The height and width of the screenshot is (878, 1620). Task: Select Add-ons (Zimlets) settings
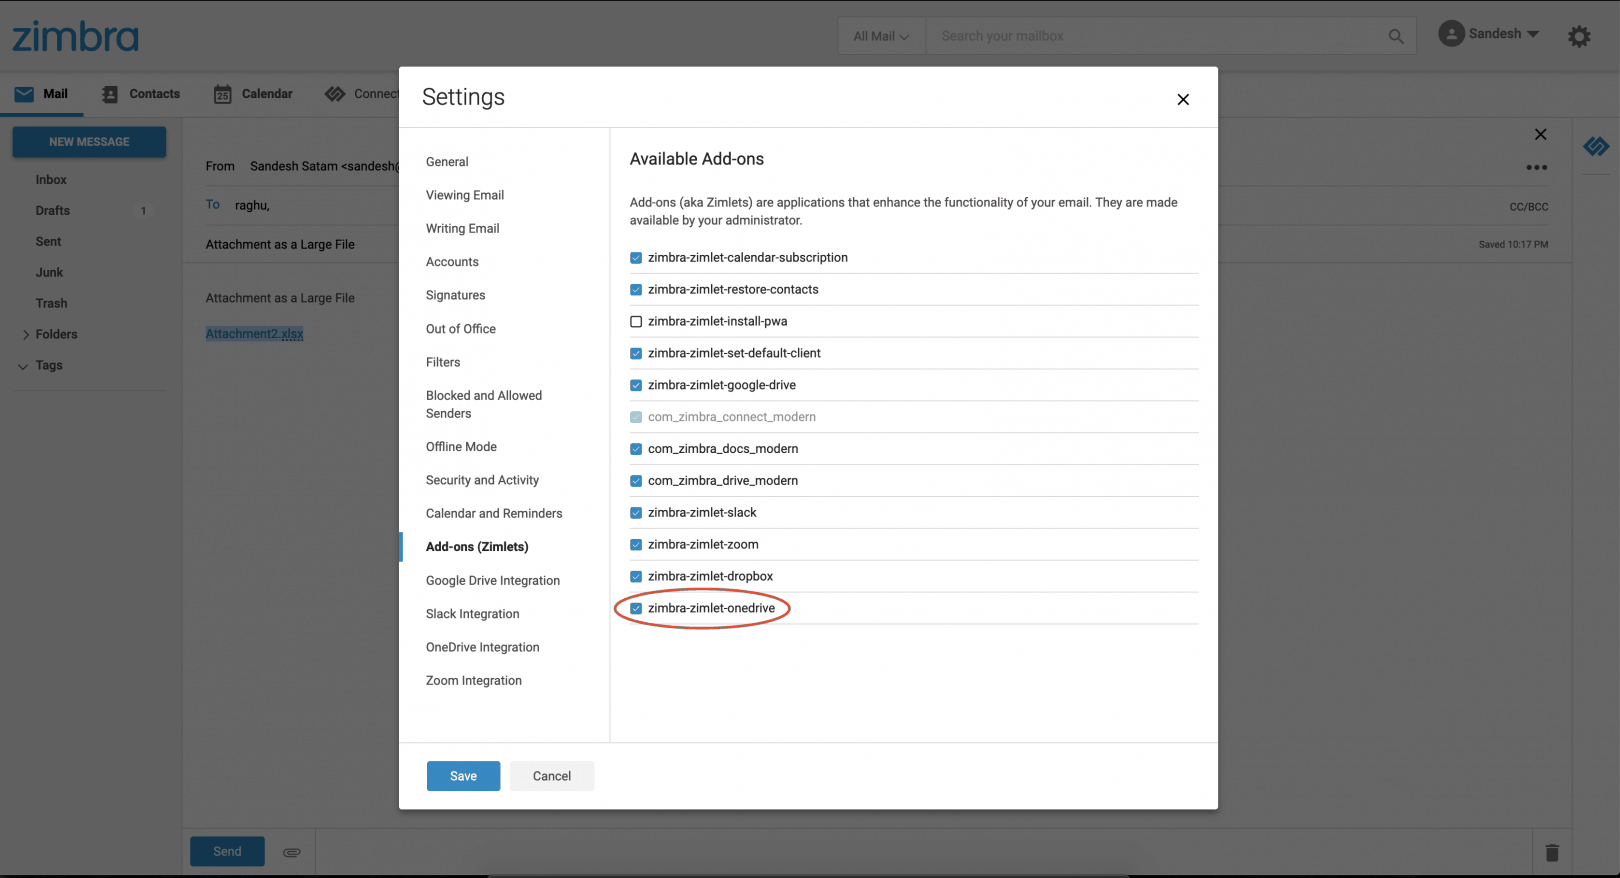pyautogui.click(x=477, y=547)
